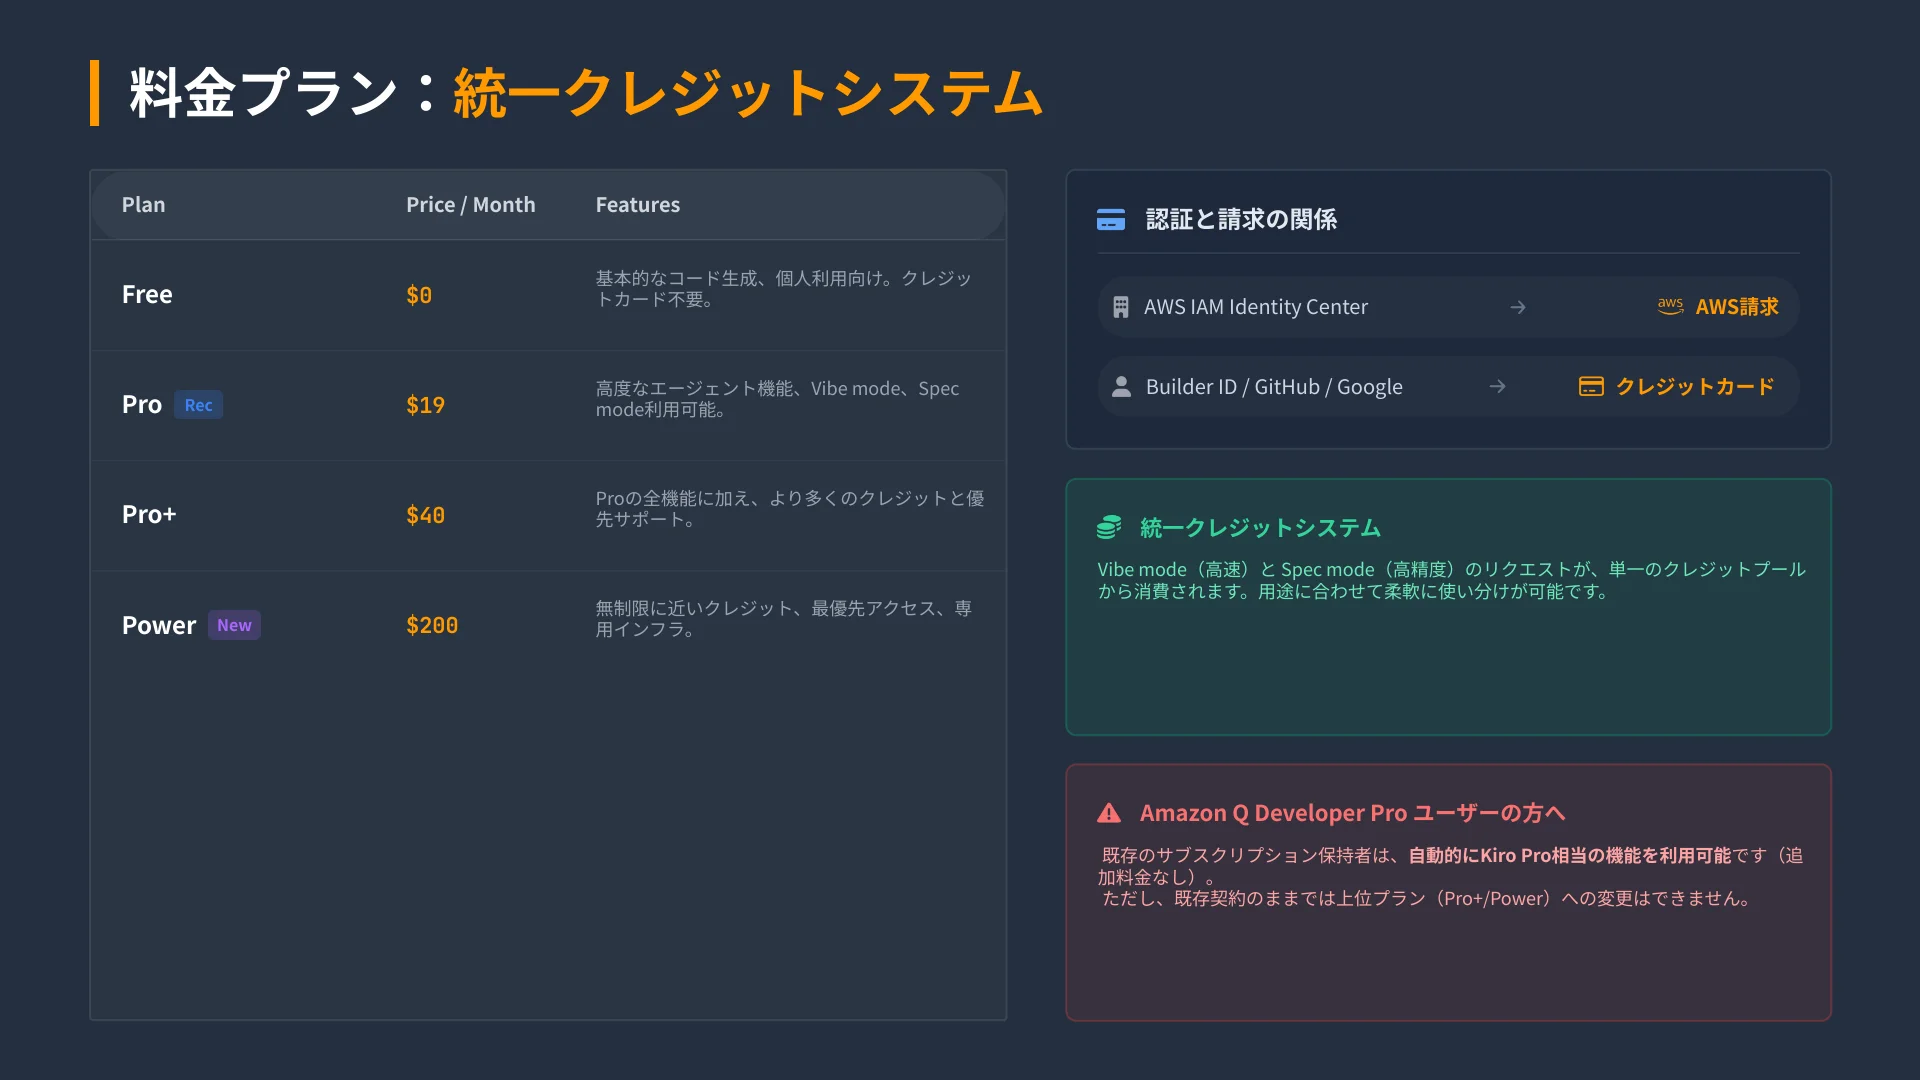The image size is (1920, 1080).
Task: Click the Power plan feature description
Action: [784, 619]
